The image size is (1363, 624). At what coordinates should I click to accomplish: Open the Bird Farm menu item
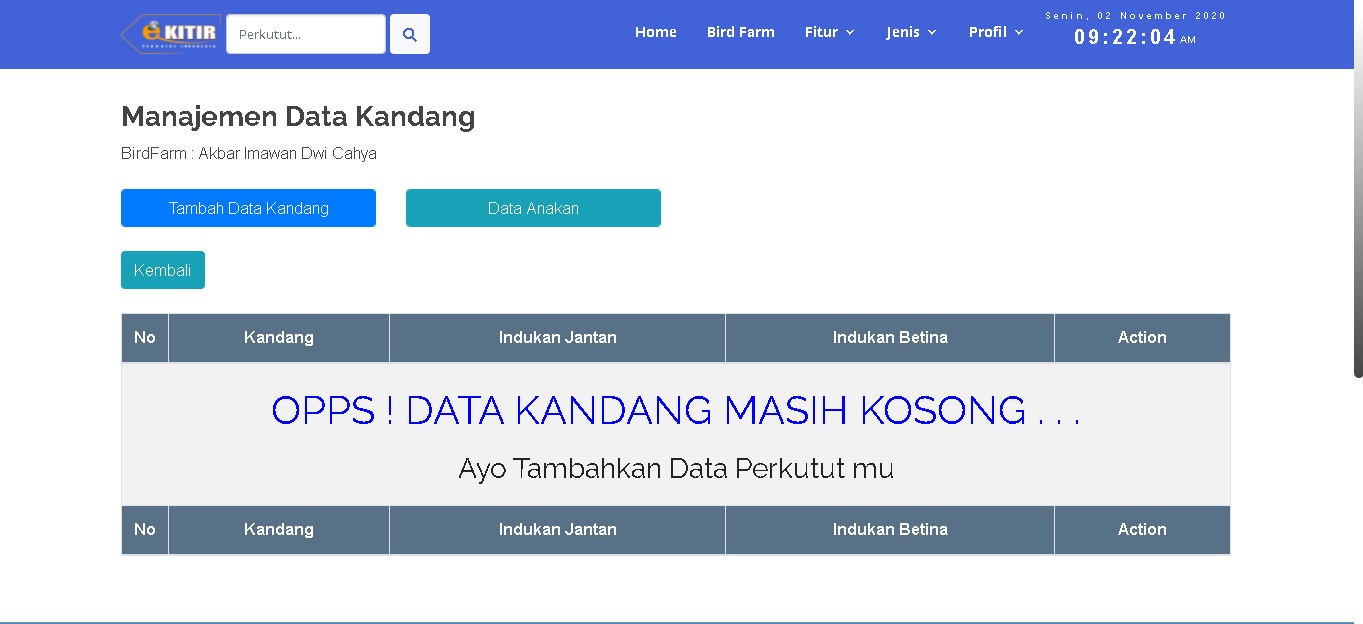click(740, 32)
